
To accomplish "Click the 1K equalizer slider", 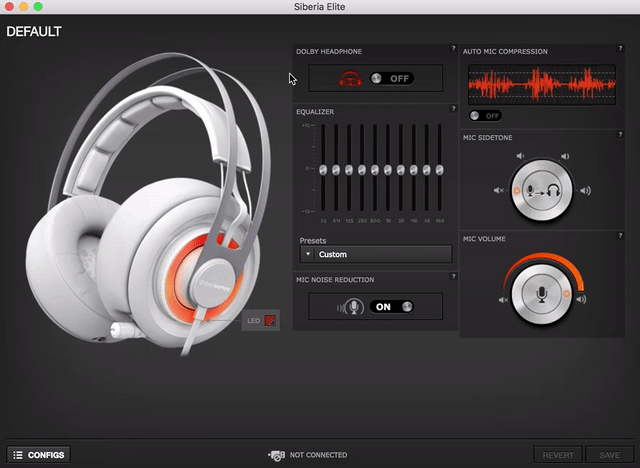I will tap(388, 170).
